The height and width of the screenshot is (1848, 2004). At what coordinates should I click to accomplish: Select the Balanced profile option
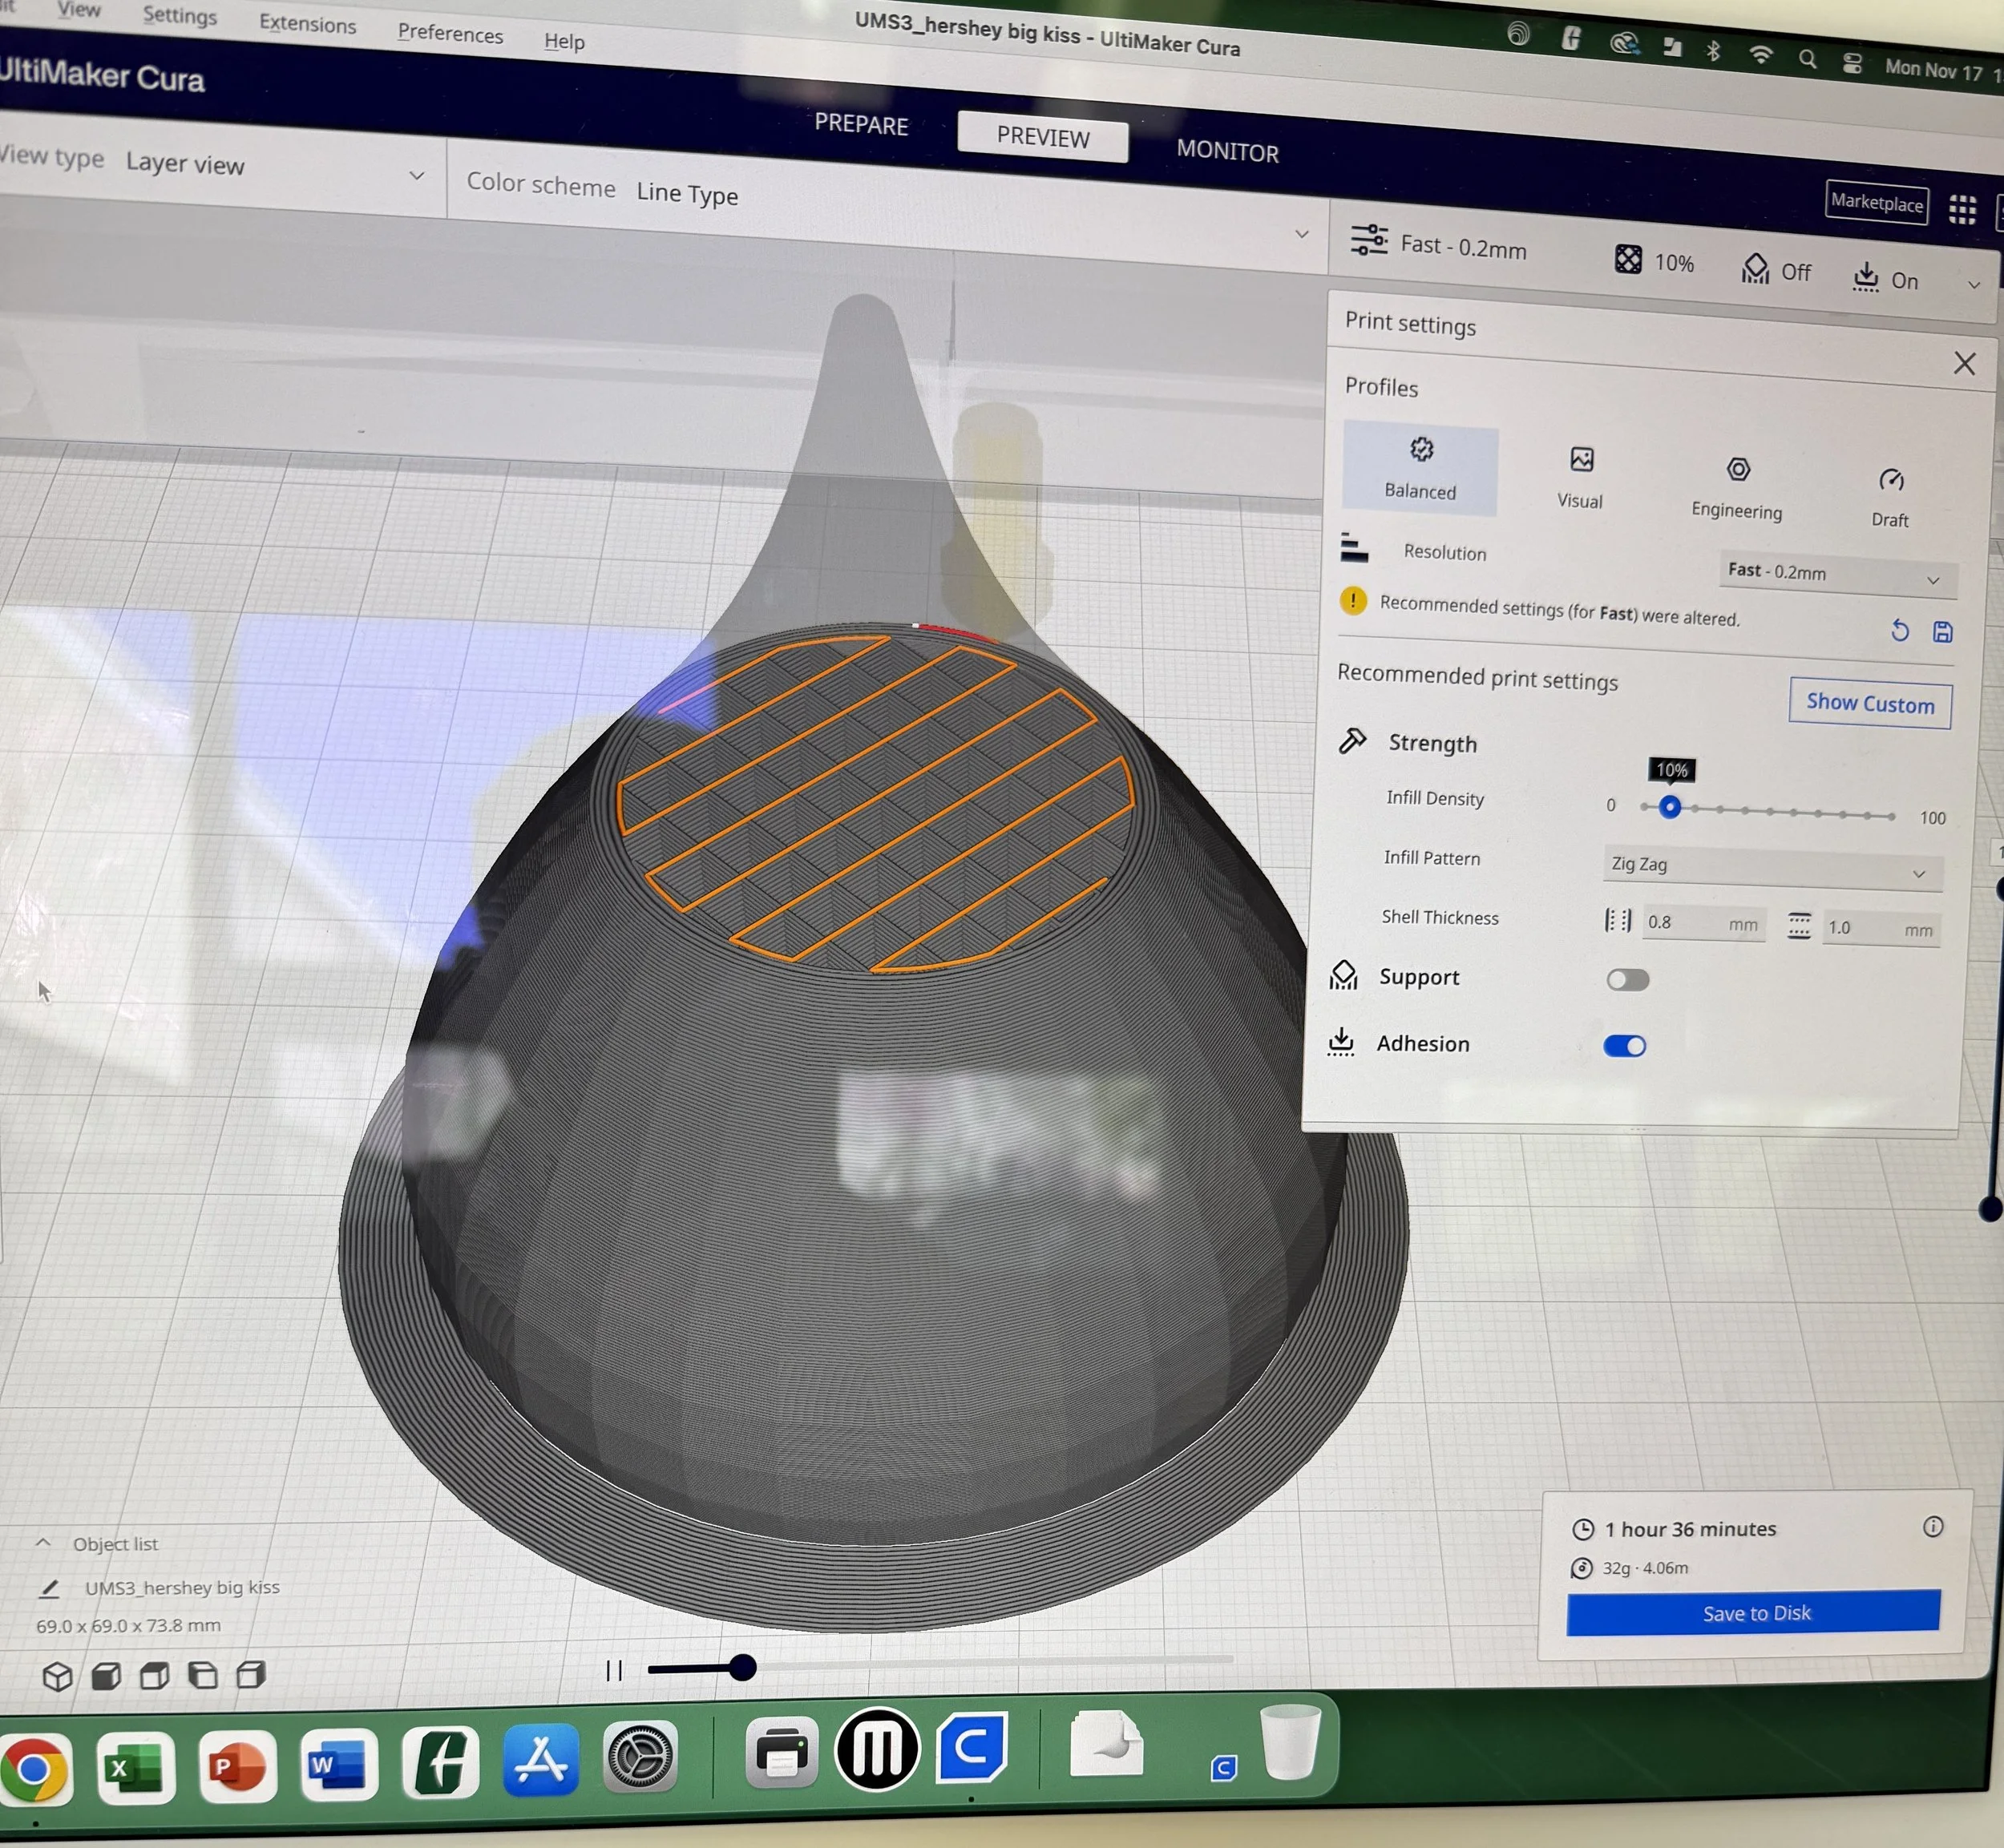[1420, 468]
